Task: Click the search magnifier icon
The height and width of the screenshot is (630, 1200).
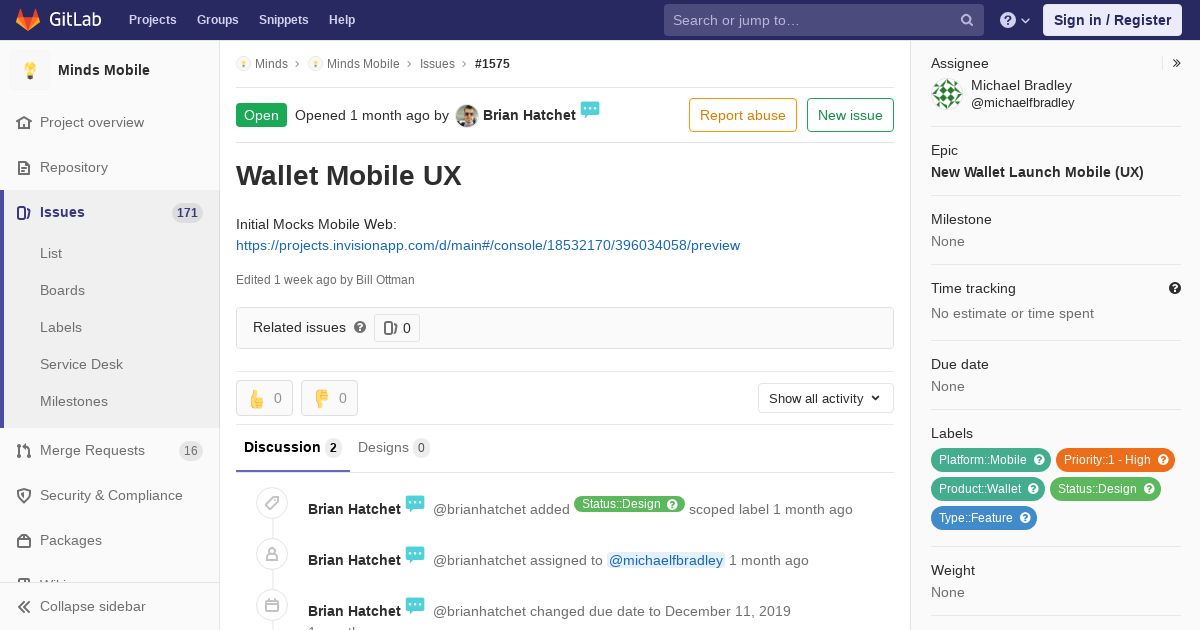Action: (x=967, y=20)
